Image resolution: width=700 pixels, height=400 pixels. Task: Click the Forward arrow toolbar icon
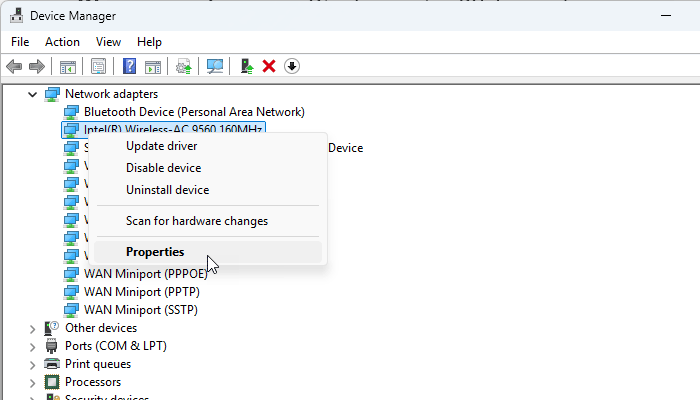click(37, 67)
